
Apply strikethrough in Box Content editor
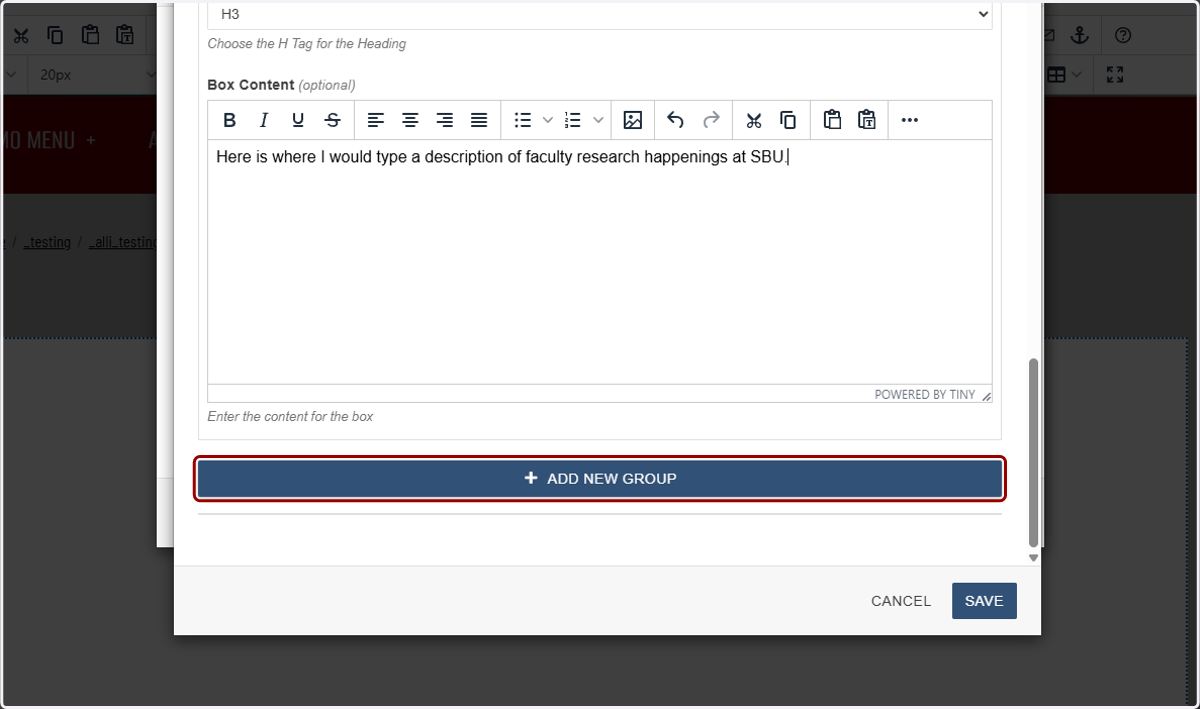coord(333,120)
